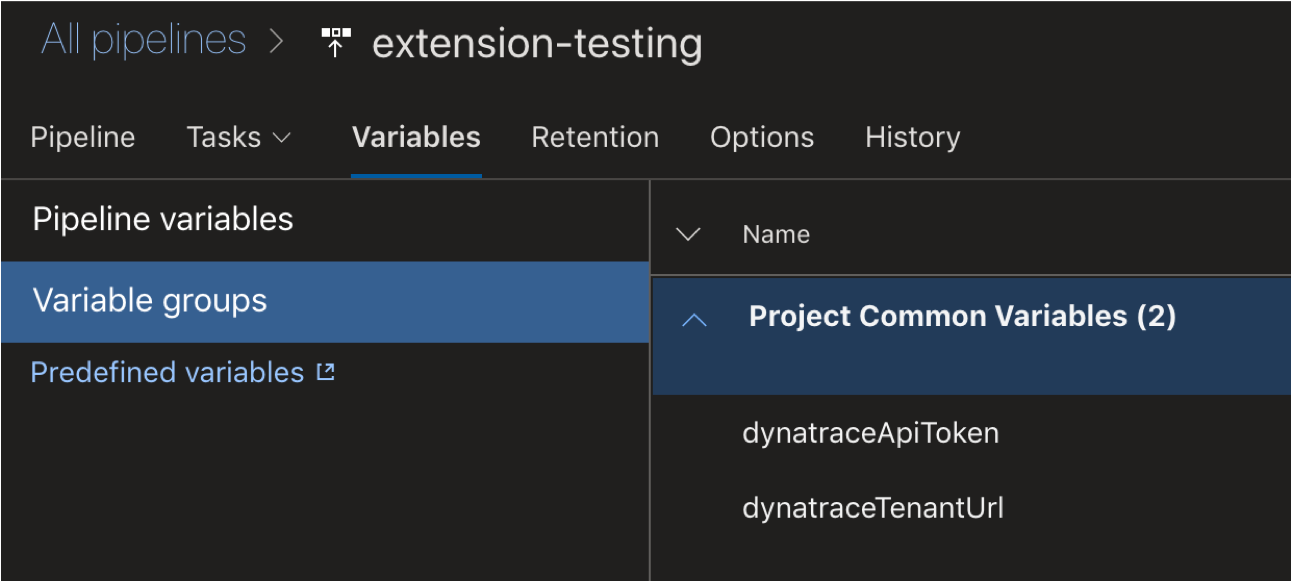Viewport: 1291px width, 581px height.
Task: Select the dynatraceTenantUrl variable row
Action: click(971, 508)
